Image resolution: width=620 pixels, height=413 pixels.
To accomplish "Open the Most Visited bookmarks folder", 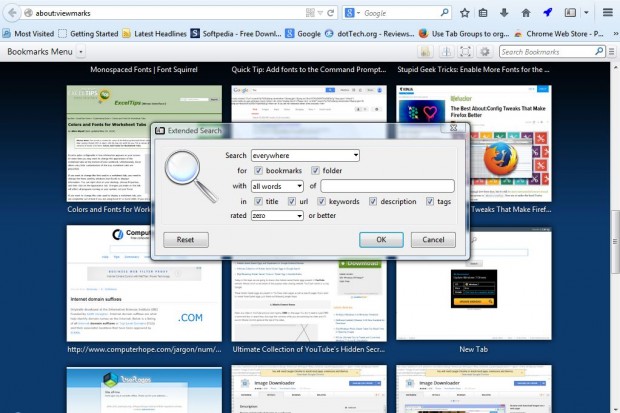I will pos(32,33).
